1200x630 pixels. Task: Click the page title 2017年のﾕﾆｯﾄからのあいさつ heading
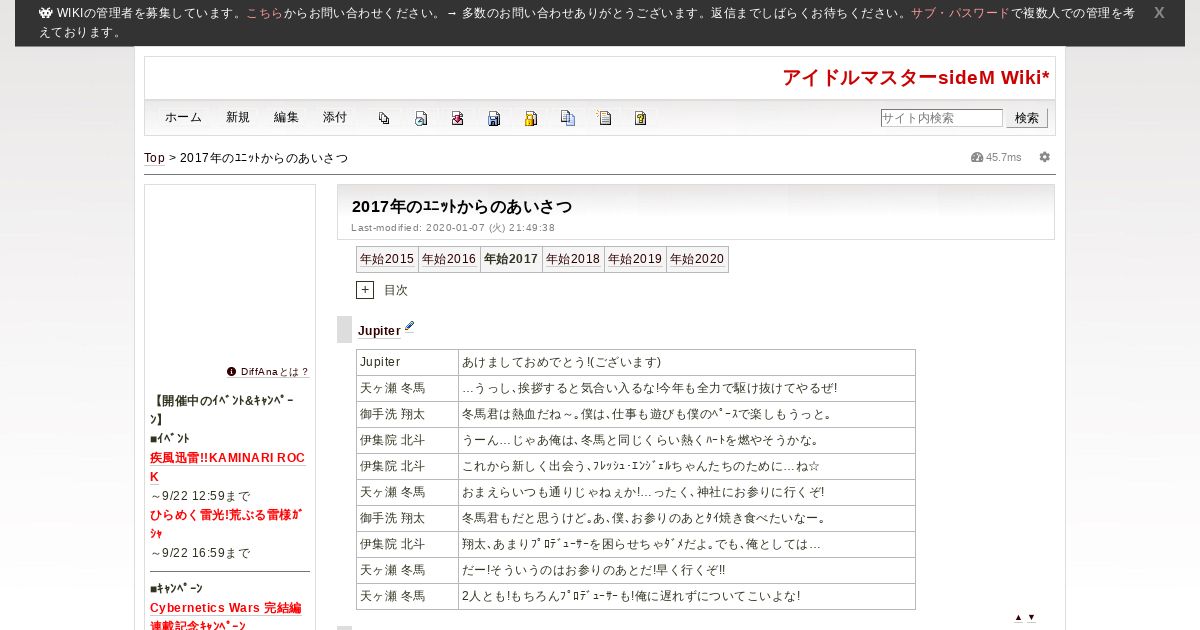click(x=462, y=207)
